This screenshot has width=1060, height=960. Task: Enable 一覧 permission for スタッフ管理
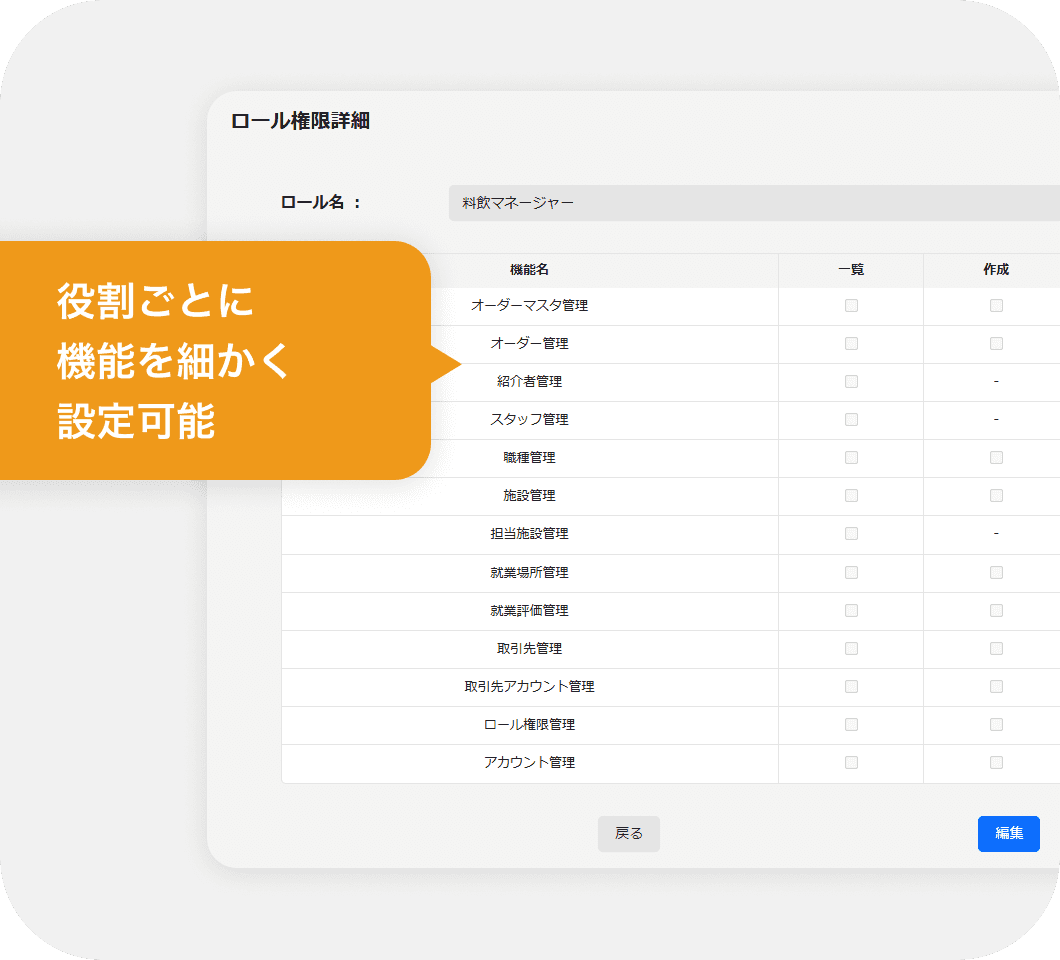tap(851, 420)
